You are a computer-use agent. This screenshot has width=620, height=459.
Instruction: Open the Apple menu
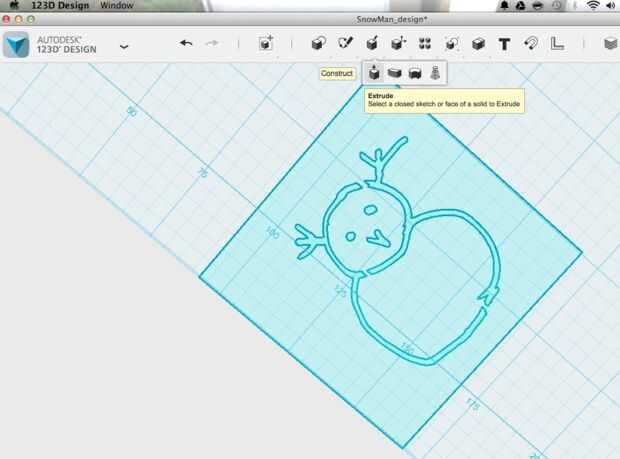click(14, 5)
